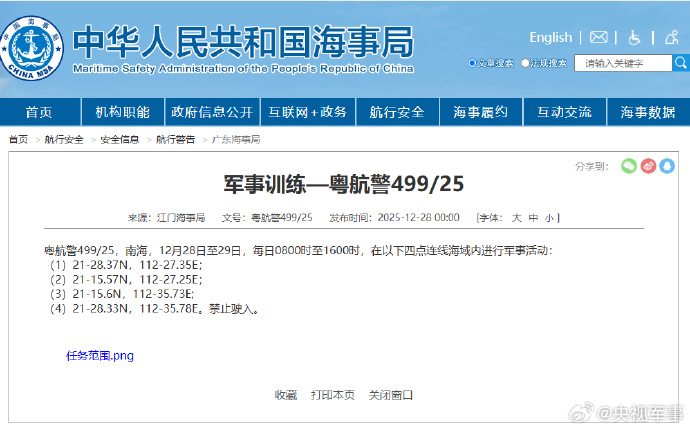Open the mail envelope icon
690x429 pixels.
pos(599,37)
